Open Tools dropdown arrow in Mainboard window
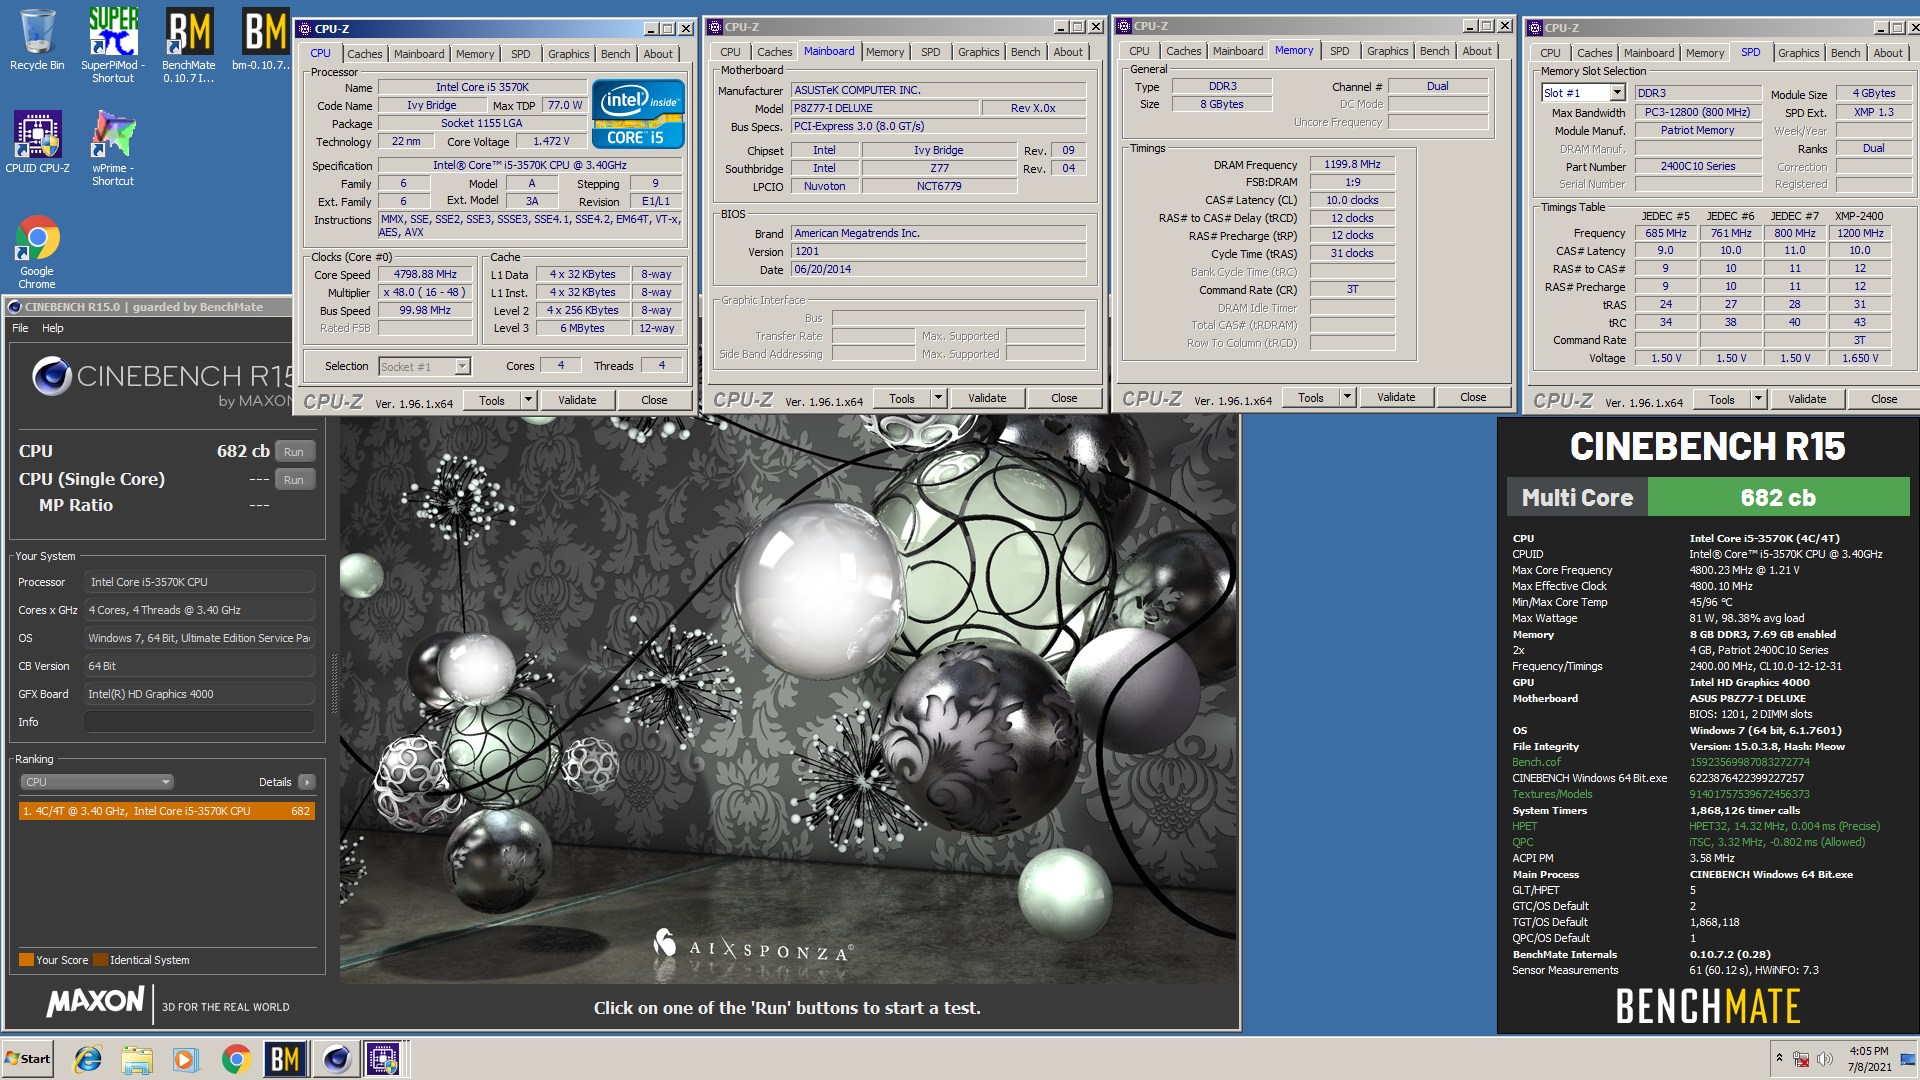This screenshot has height=1080, width=1920. click(938, 398)
